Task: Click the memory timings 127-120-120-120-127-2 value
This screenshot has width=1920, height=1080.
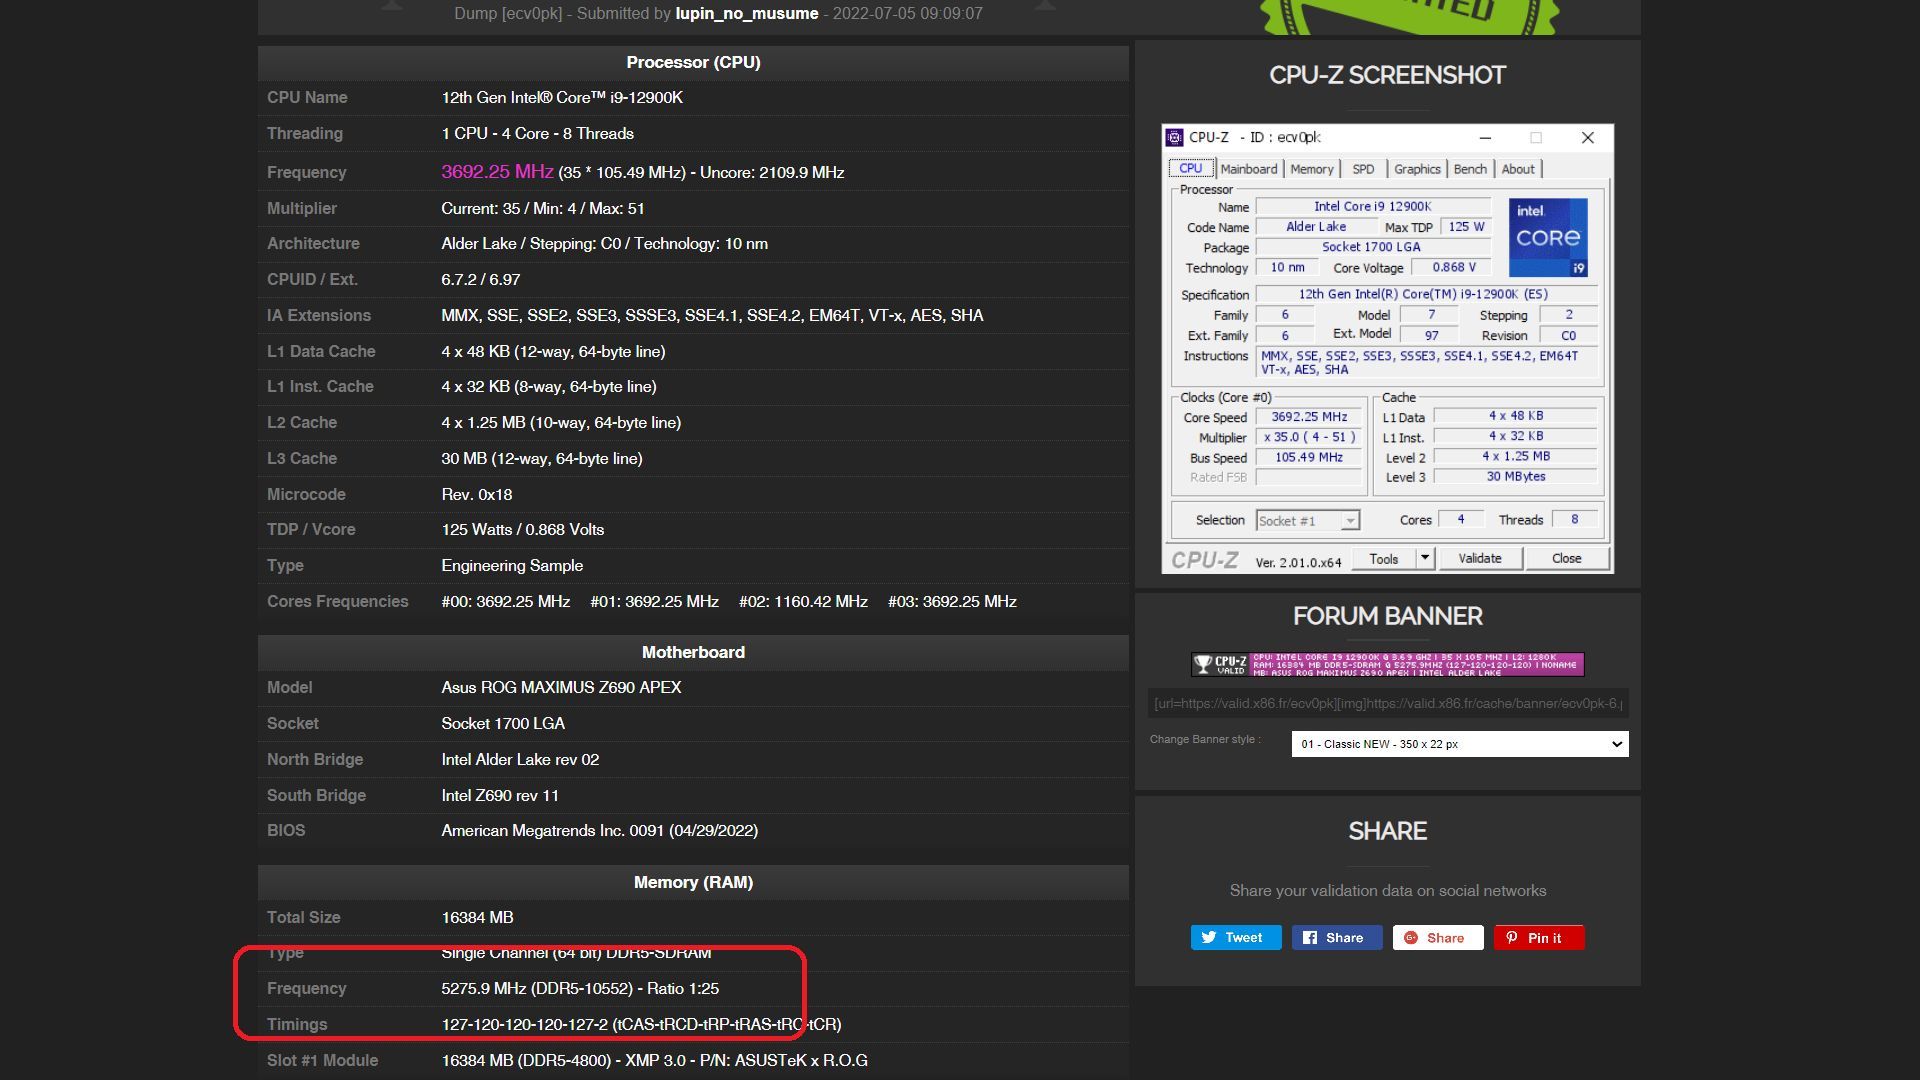Action: [641, 1025]
